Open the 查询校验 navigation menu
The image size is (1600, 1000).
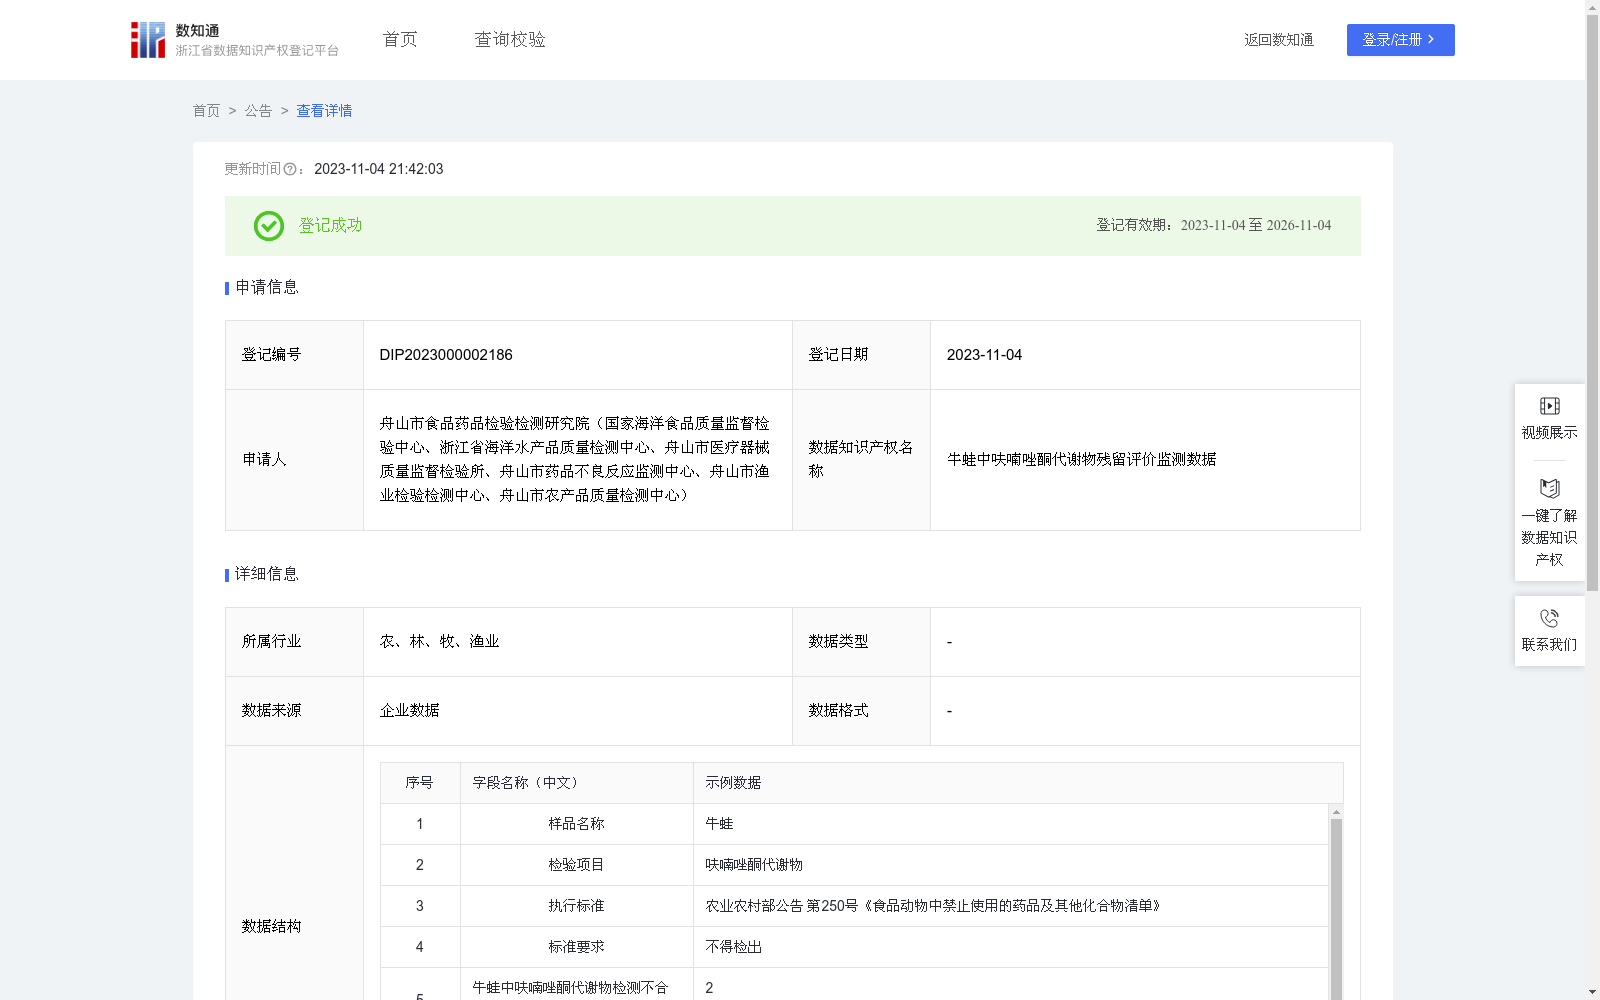[x=510, y=40]
